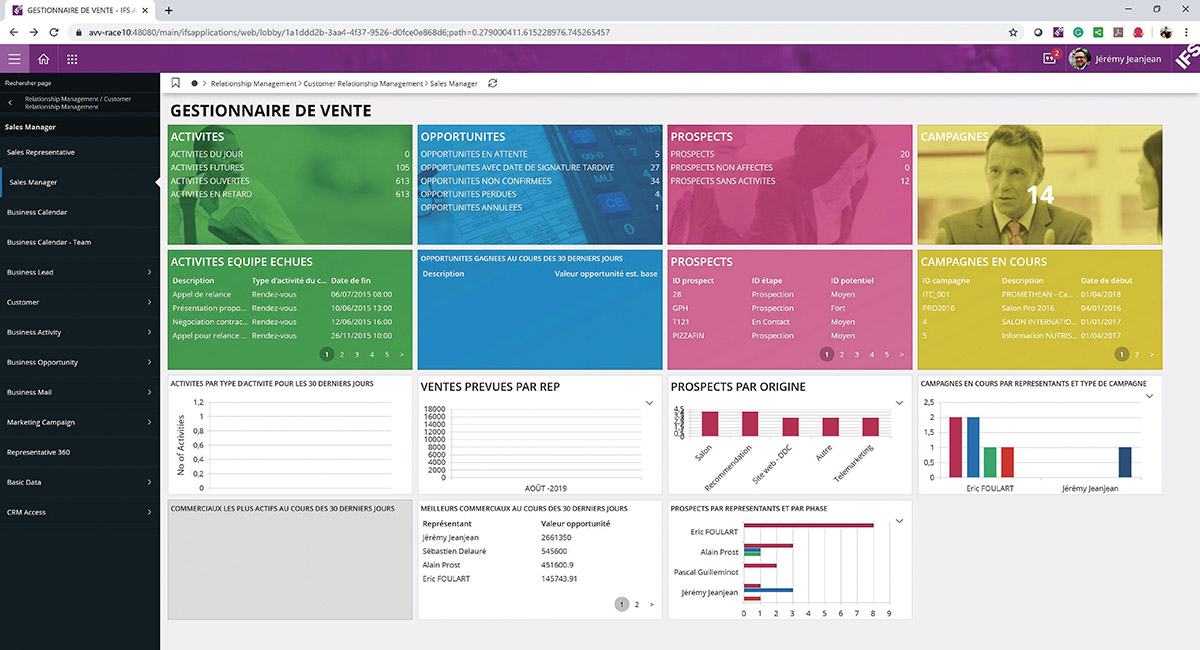This screenshot has height=650, width=1200.
Task: Click browser forward arrow
Action: tap(35, 32)
